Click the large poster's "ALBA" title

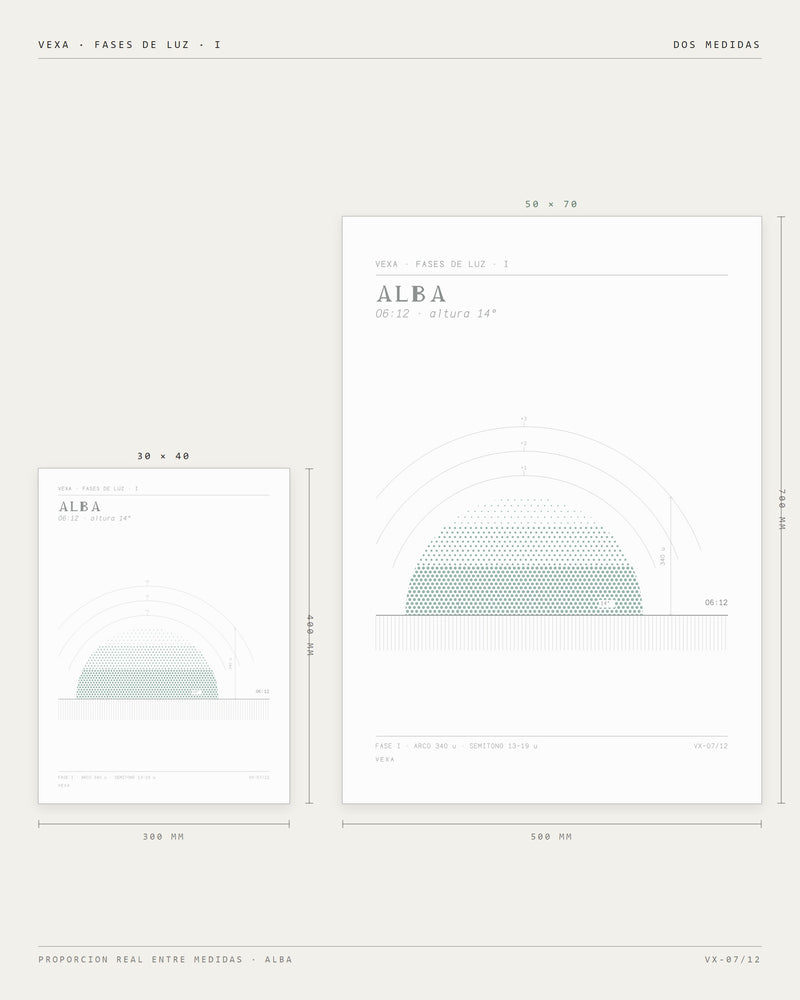(411, 294)
